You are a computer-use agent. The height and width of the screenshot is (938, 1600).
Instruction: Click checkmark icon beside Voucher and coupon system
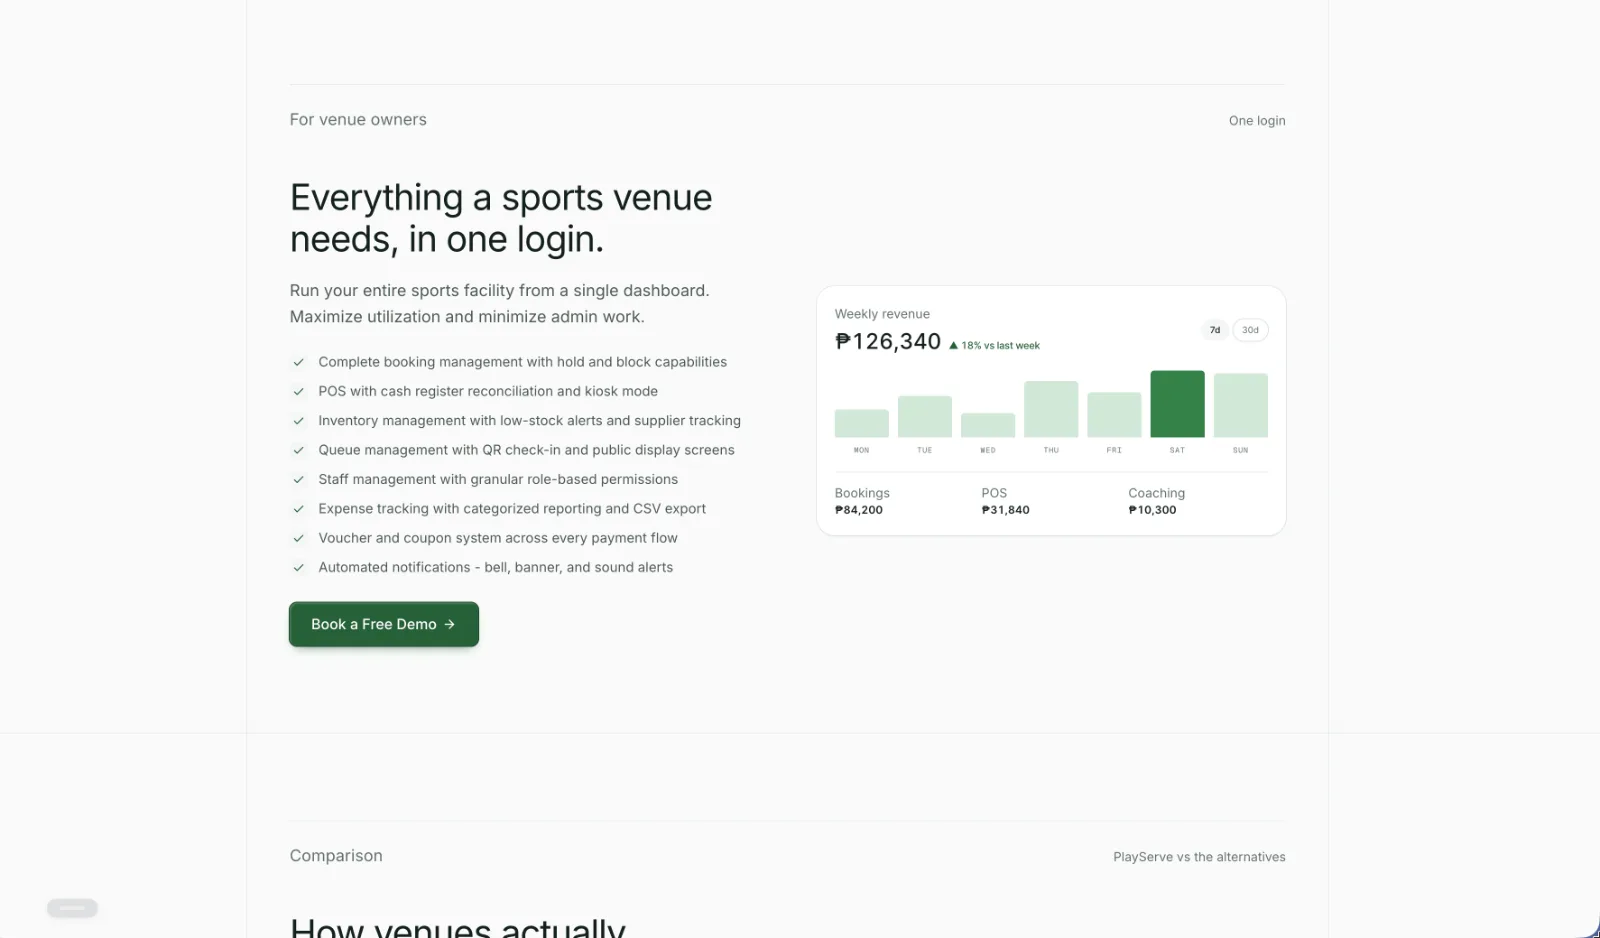(298, 538)
